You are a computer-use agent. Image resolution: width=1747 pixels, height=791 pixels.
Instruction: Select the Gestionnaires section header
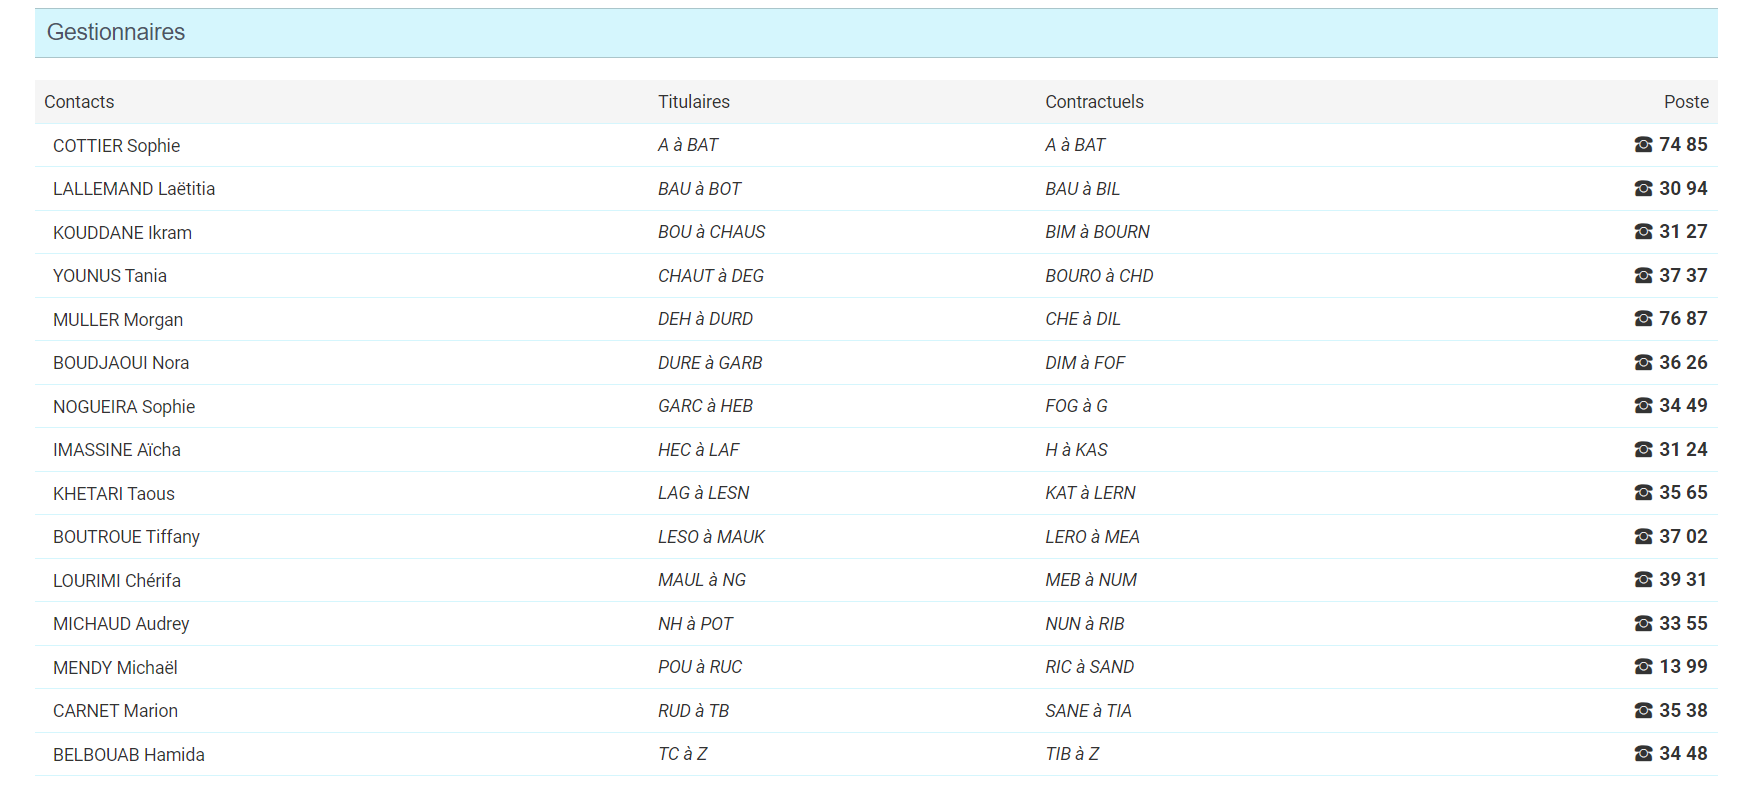click(x=116, y=33)
